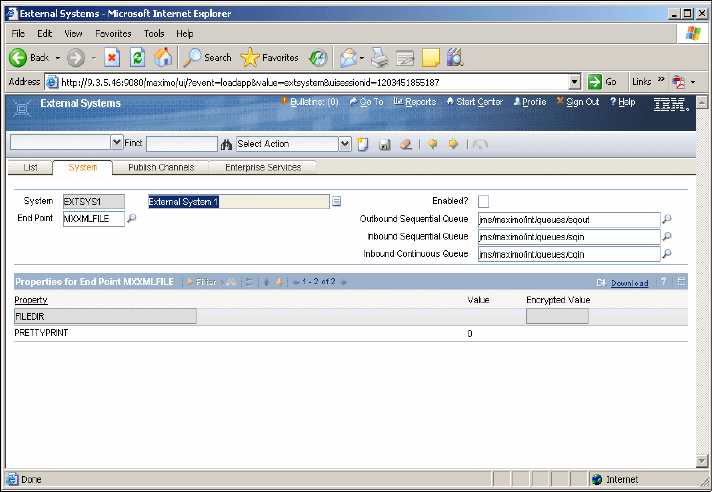
Task: Click the Research toolbar icon
Action: 455,58
